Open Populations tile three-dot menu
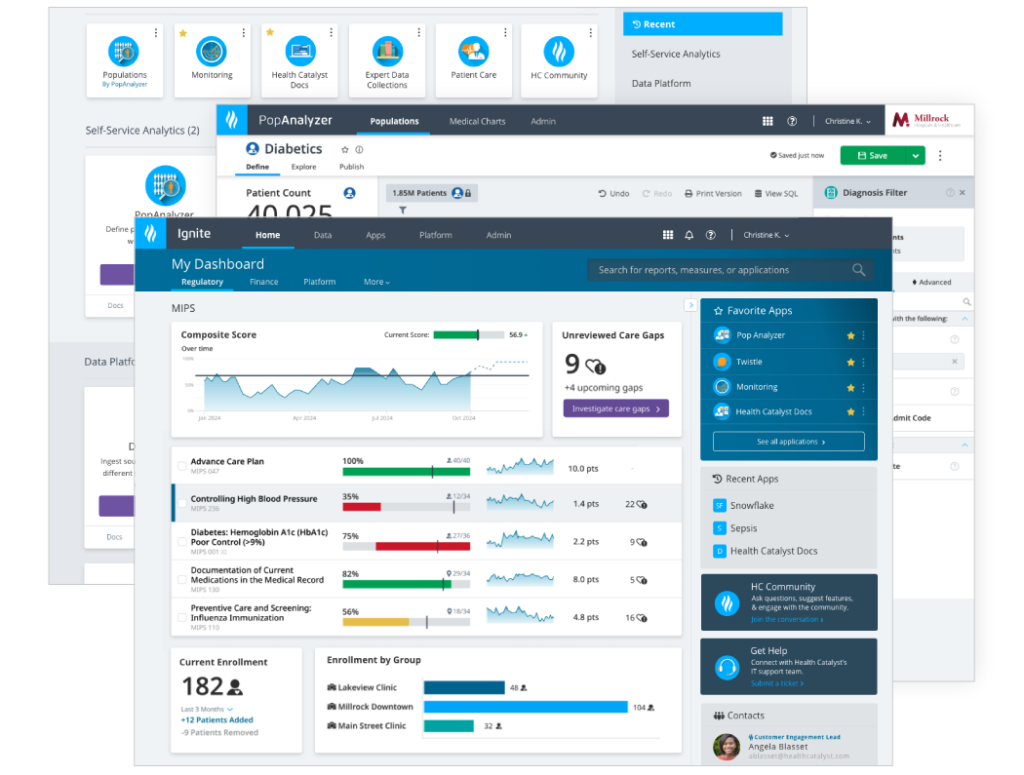The height and width of the screenshot is (775, 1024). pyautogui.click(x=155, y=33)
